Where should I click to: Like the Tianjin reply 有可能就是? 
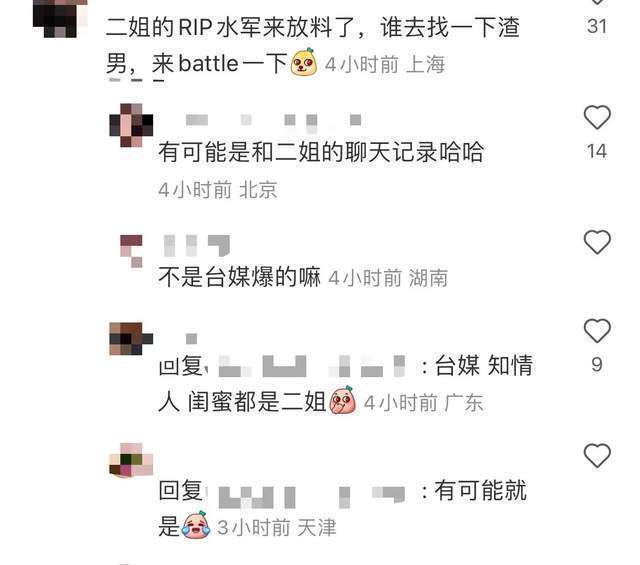[597, 455]
